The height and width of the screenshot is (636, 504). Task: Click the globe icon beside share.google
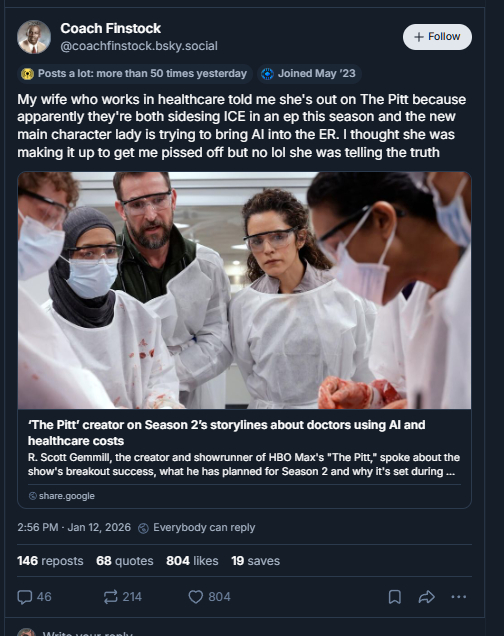pos(33,496)
